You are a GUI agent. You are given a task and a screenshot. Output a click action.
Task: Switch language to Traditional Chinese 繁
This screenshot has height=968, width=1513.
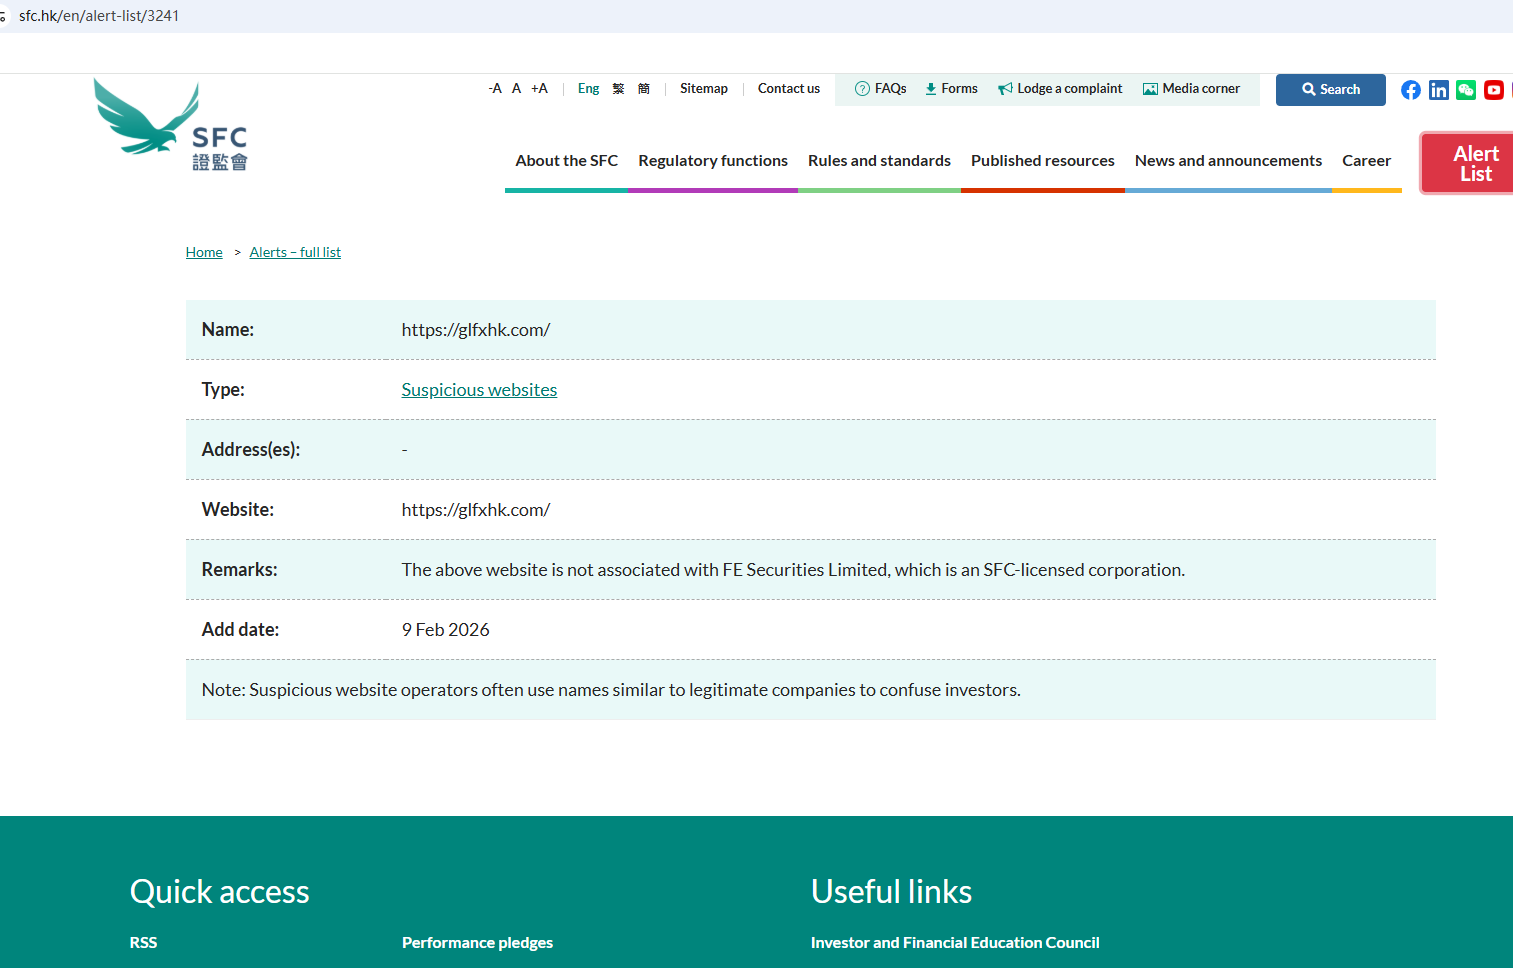coord(618,89)
